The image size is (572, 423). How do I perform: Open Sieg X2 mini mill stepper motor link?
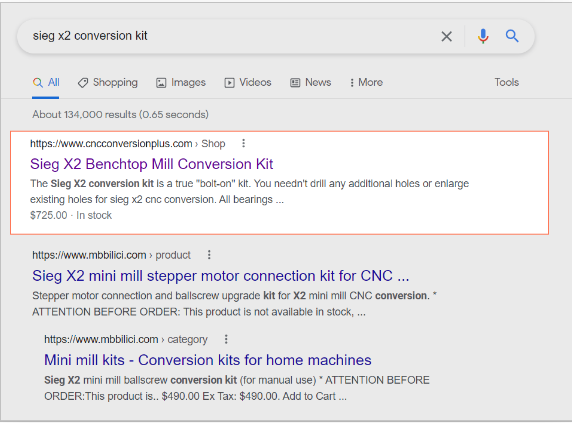tap(221, 276)
